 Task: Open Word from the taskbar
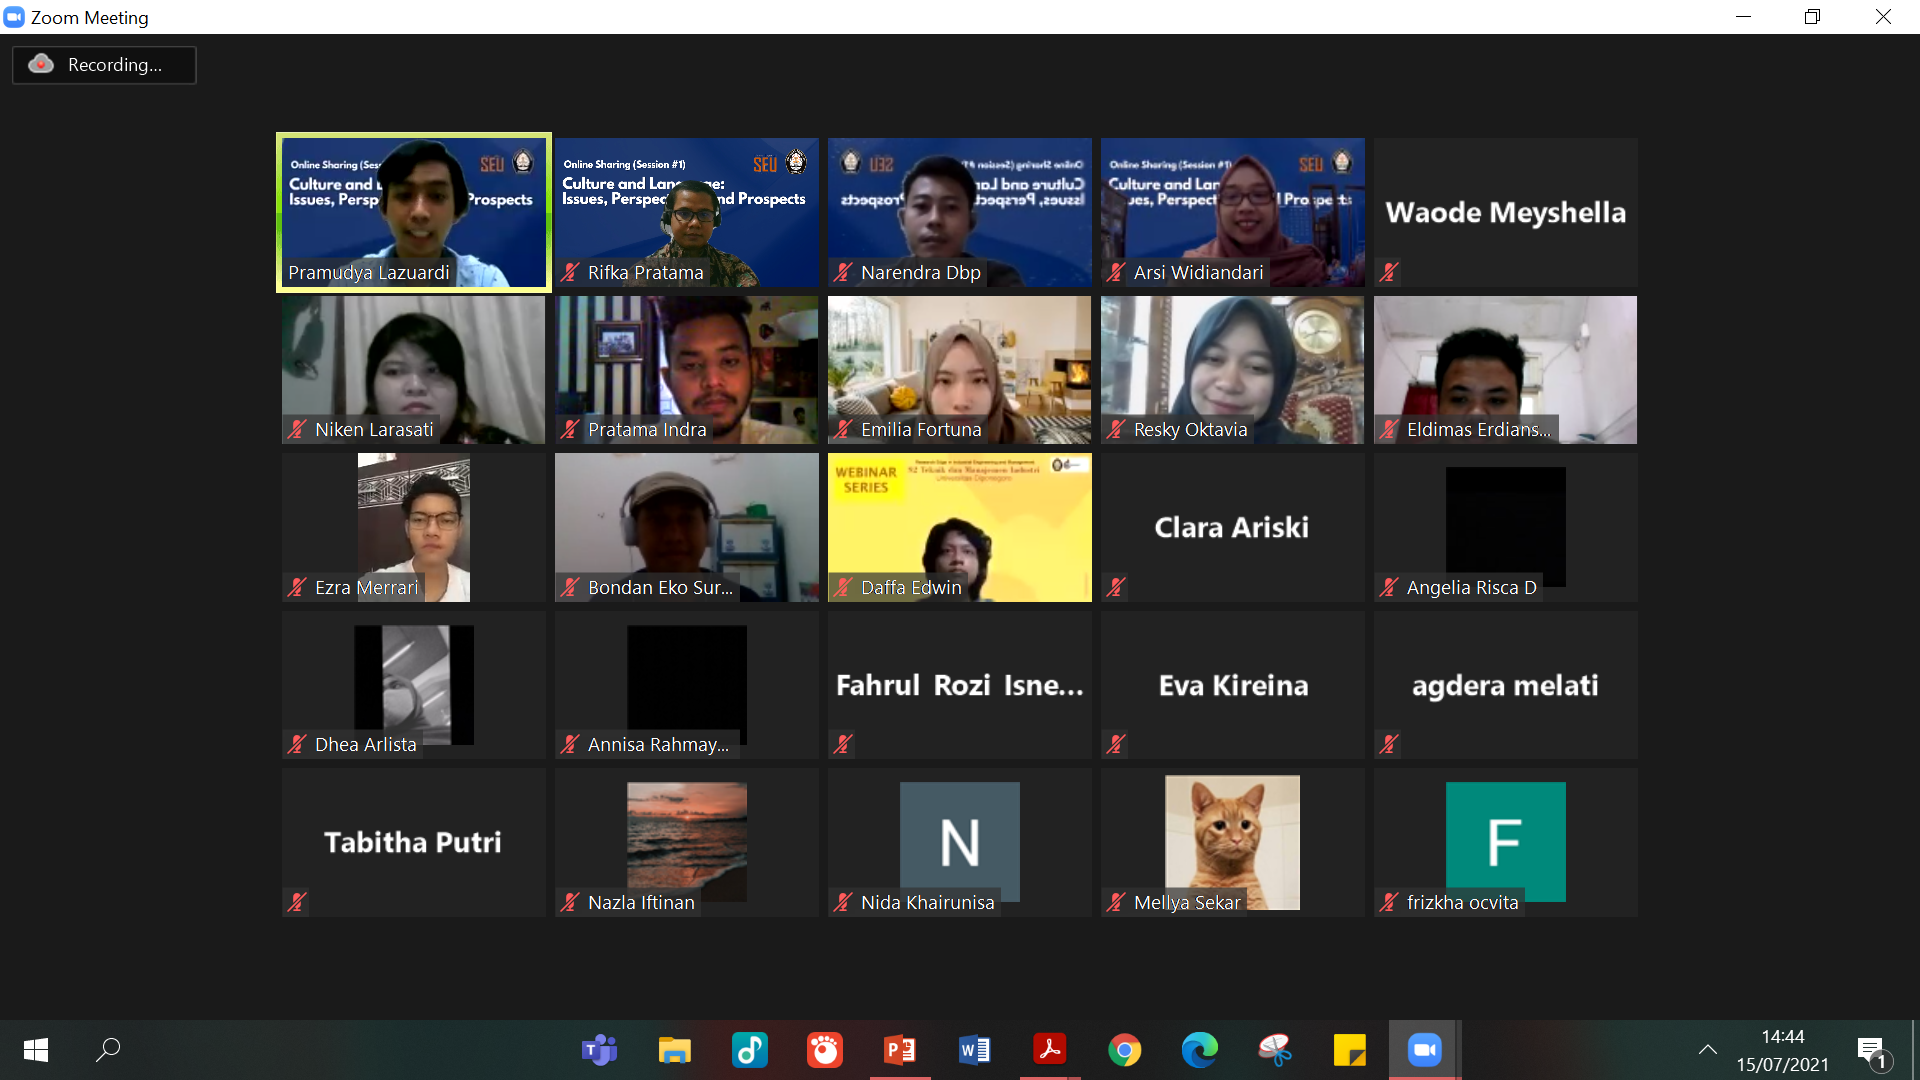coord(974,1050)
